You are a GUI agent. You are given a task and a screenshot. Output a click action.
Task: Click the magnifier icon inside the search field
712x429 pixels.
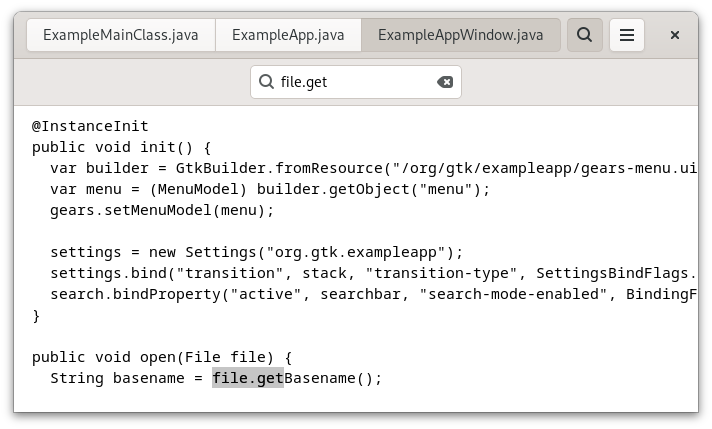[x=266, y=82]
